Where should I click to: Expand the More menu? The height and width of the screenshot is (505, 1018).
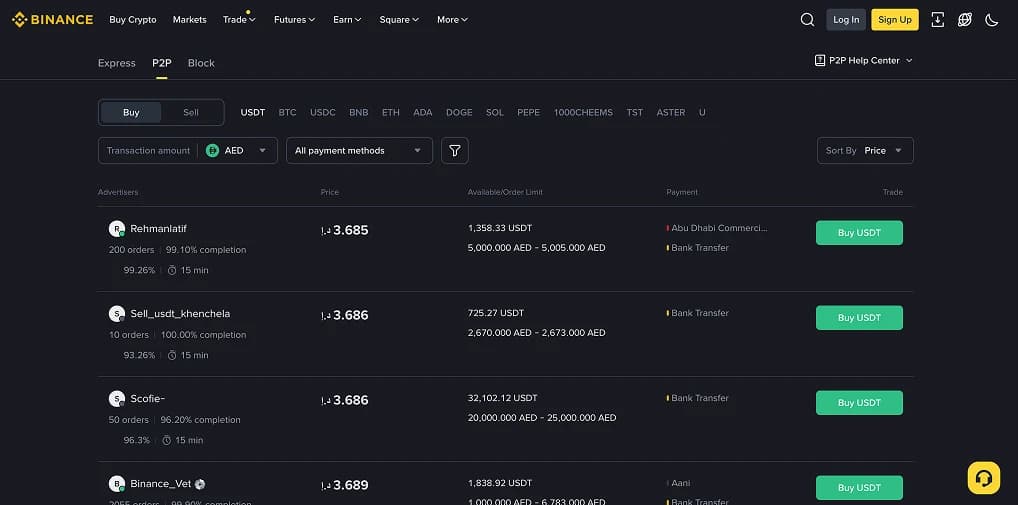click(453, 19)
